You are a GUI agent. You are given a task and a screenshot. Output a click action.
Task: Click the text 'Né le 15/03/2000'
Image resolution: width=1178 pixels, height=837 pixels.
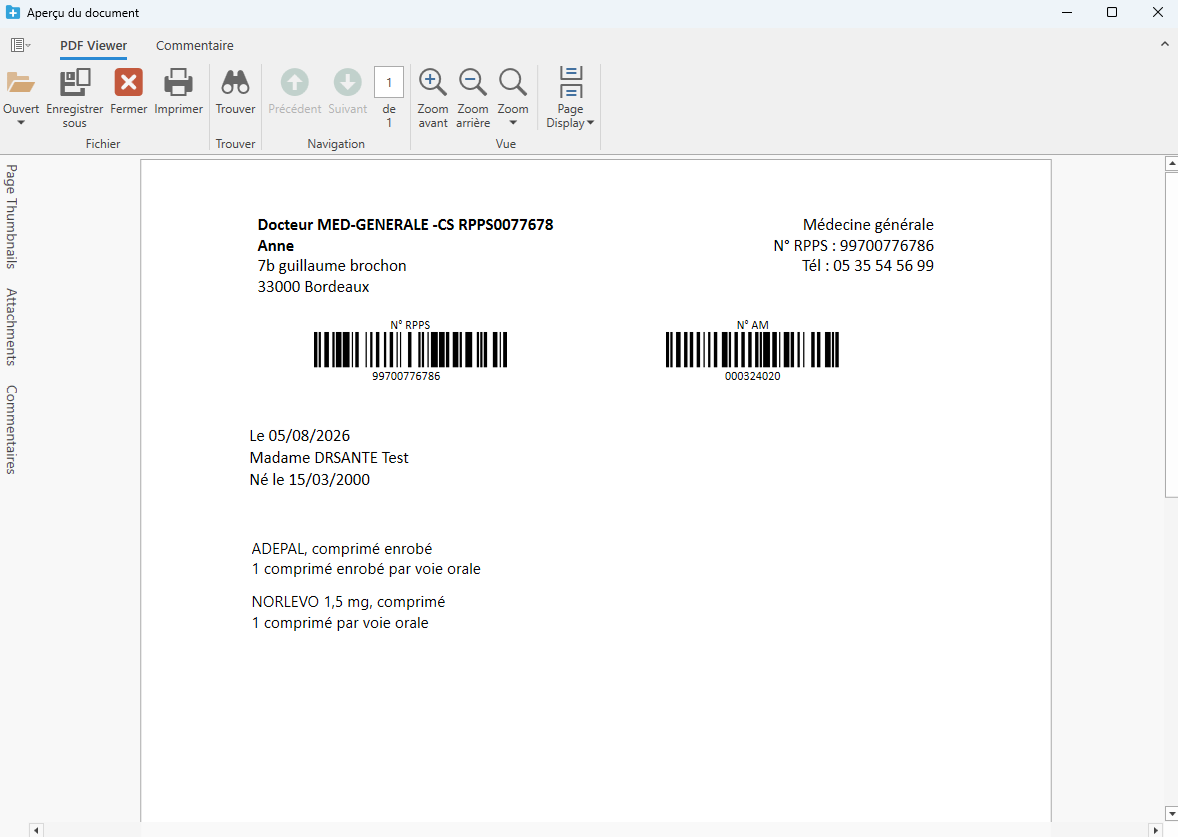tap(310, 479)
